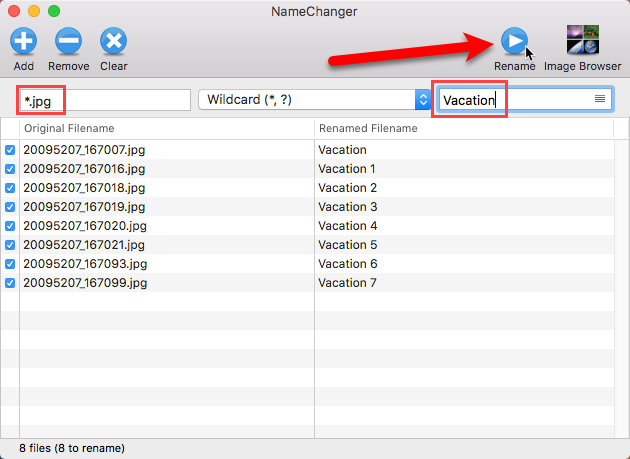The image size is (630, 459).
Task: Click the Add files plus icon
Action: point(23,41)
